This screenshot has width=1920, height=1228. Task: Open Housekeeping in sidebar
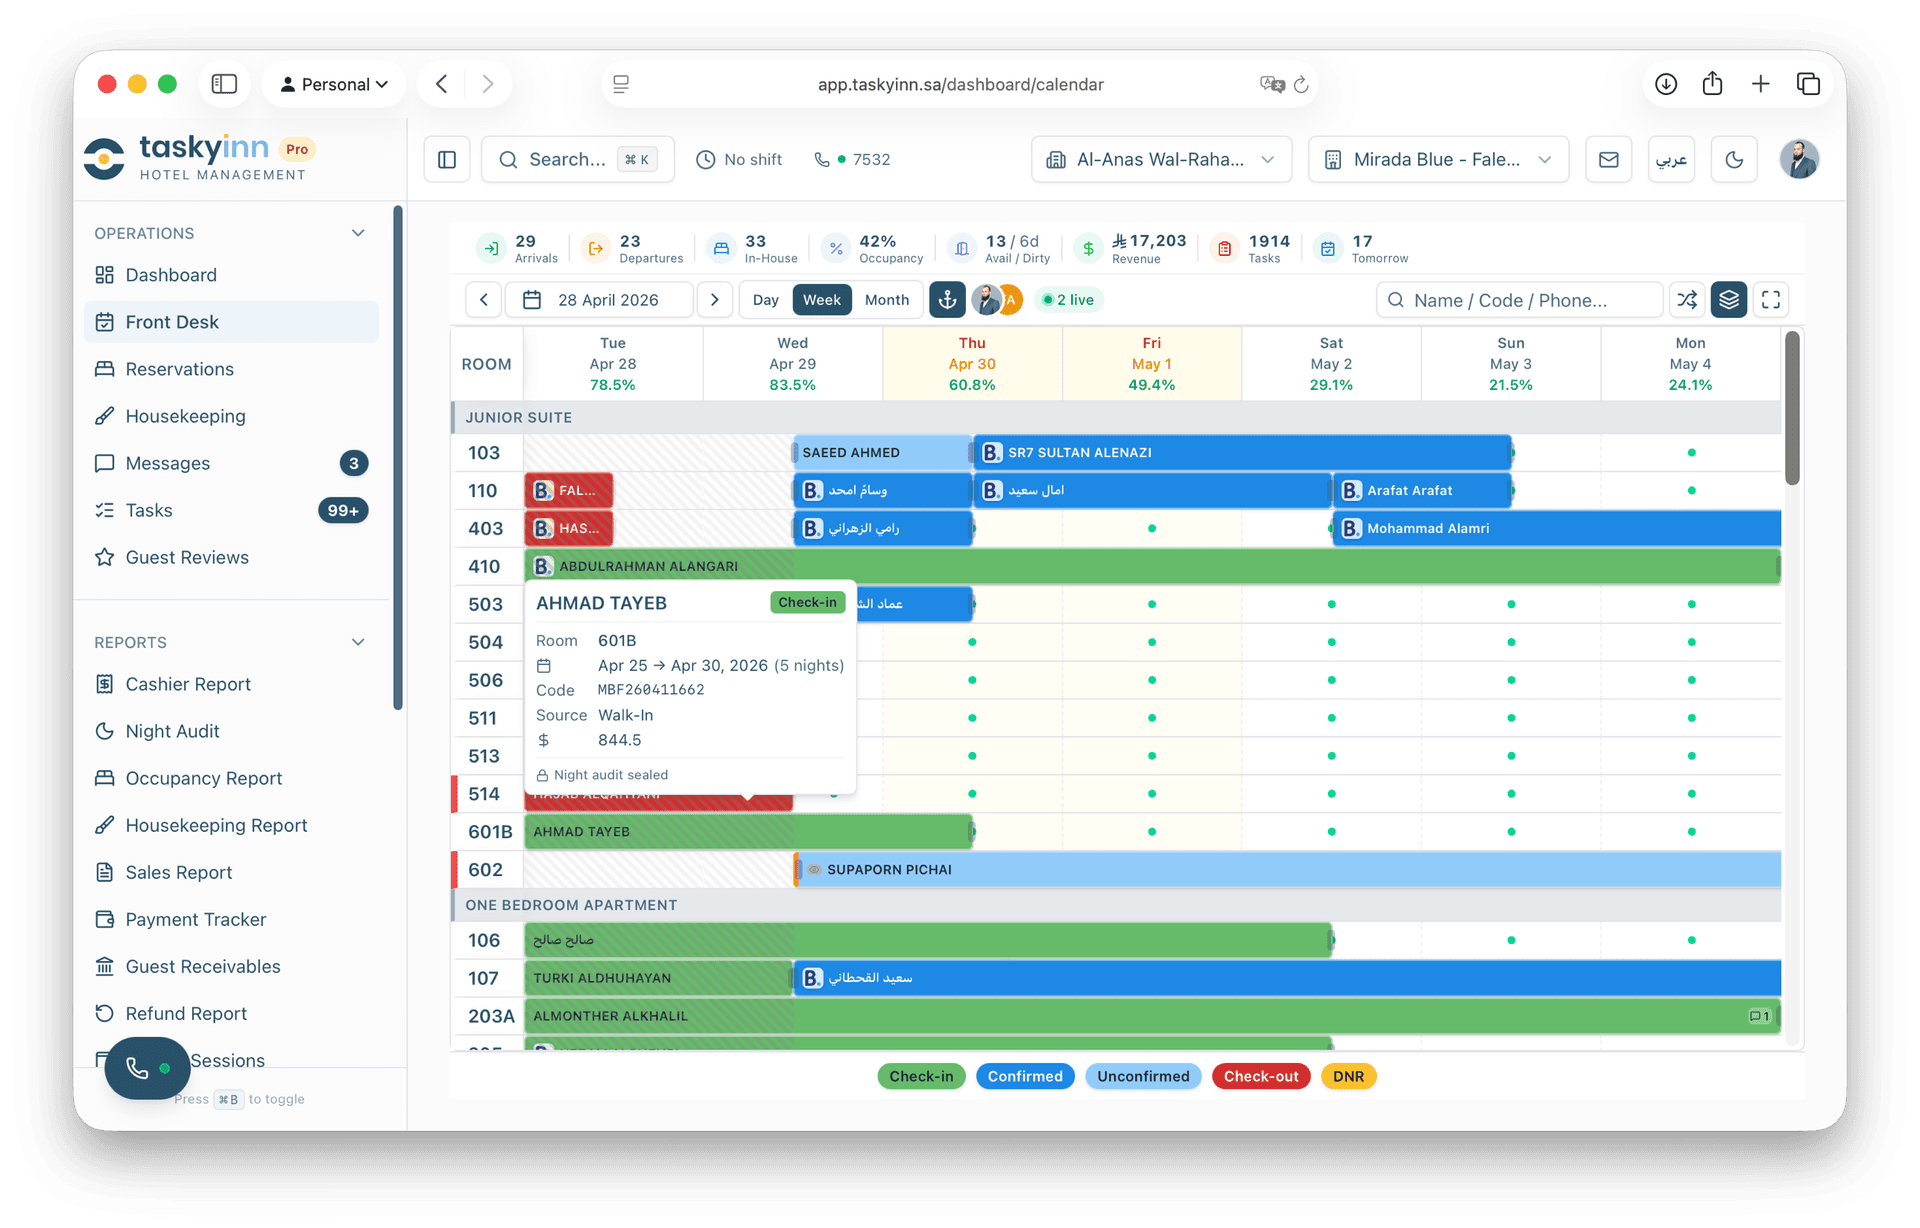click(185, 416)
